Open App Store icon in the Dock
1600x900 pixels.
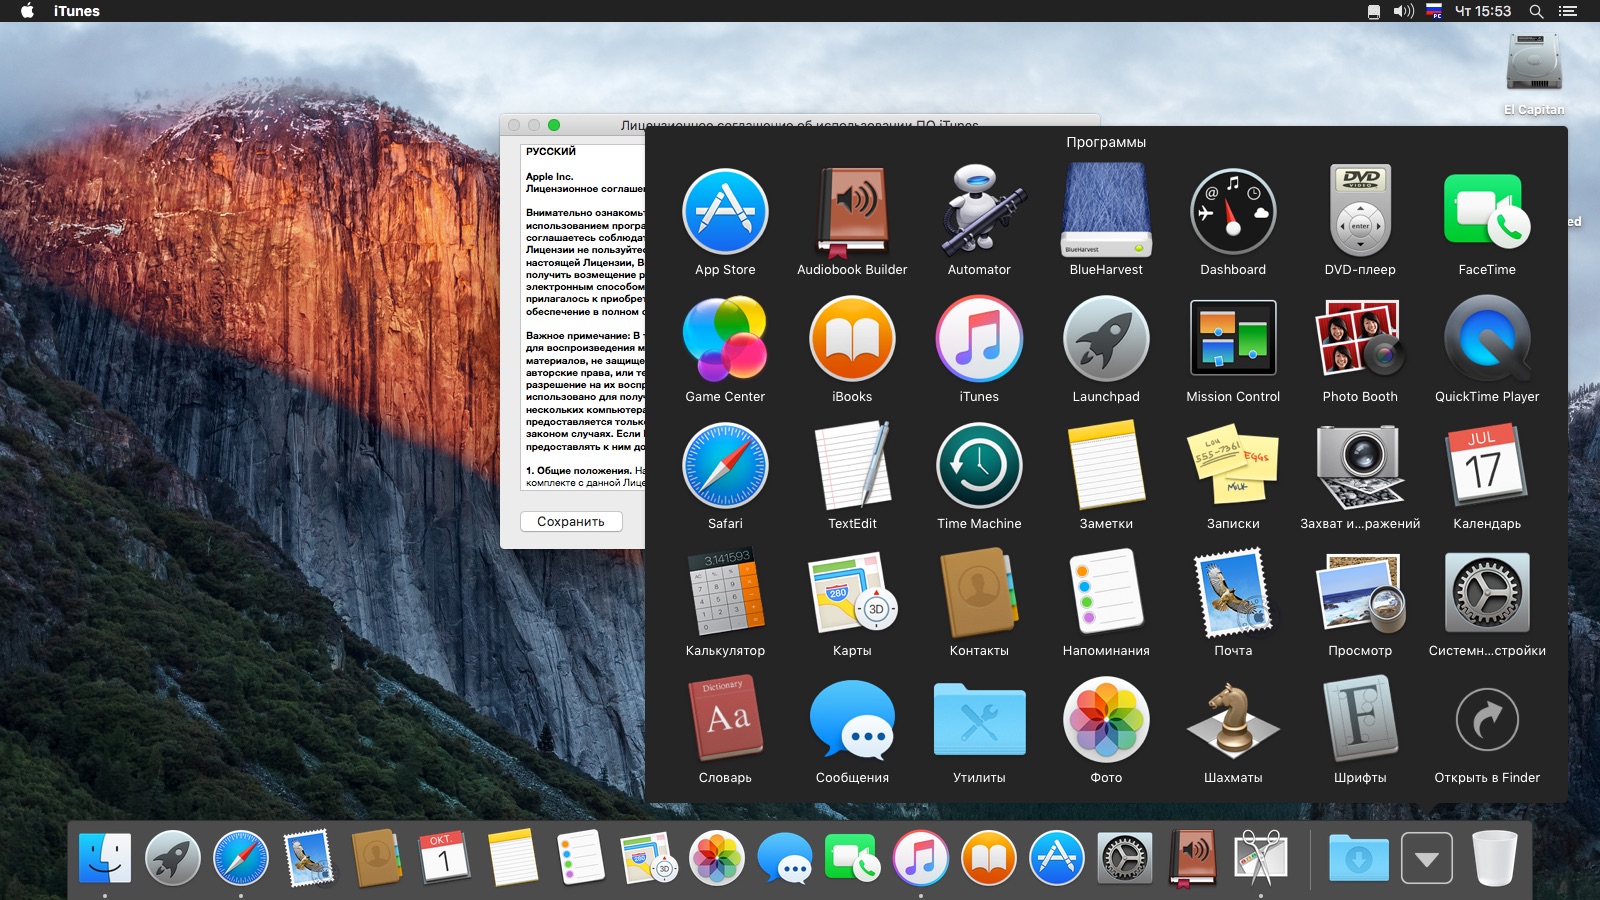coord(1057,858)
